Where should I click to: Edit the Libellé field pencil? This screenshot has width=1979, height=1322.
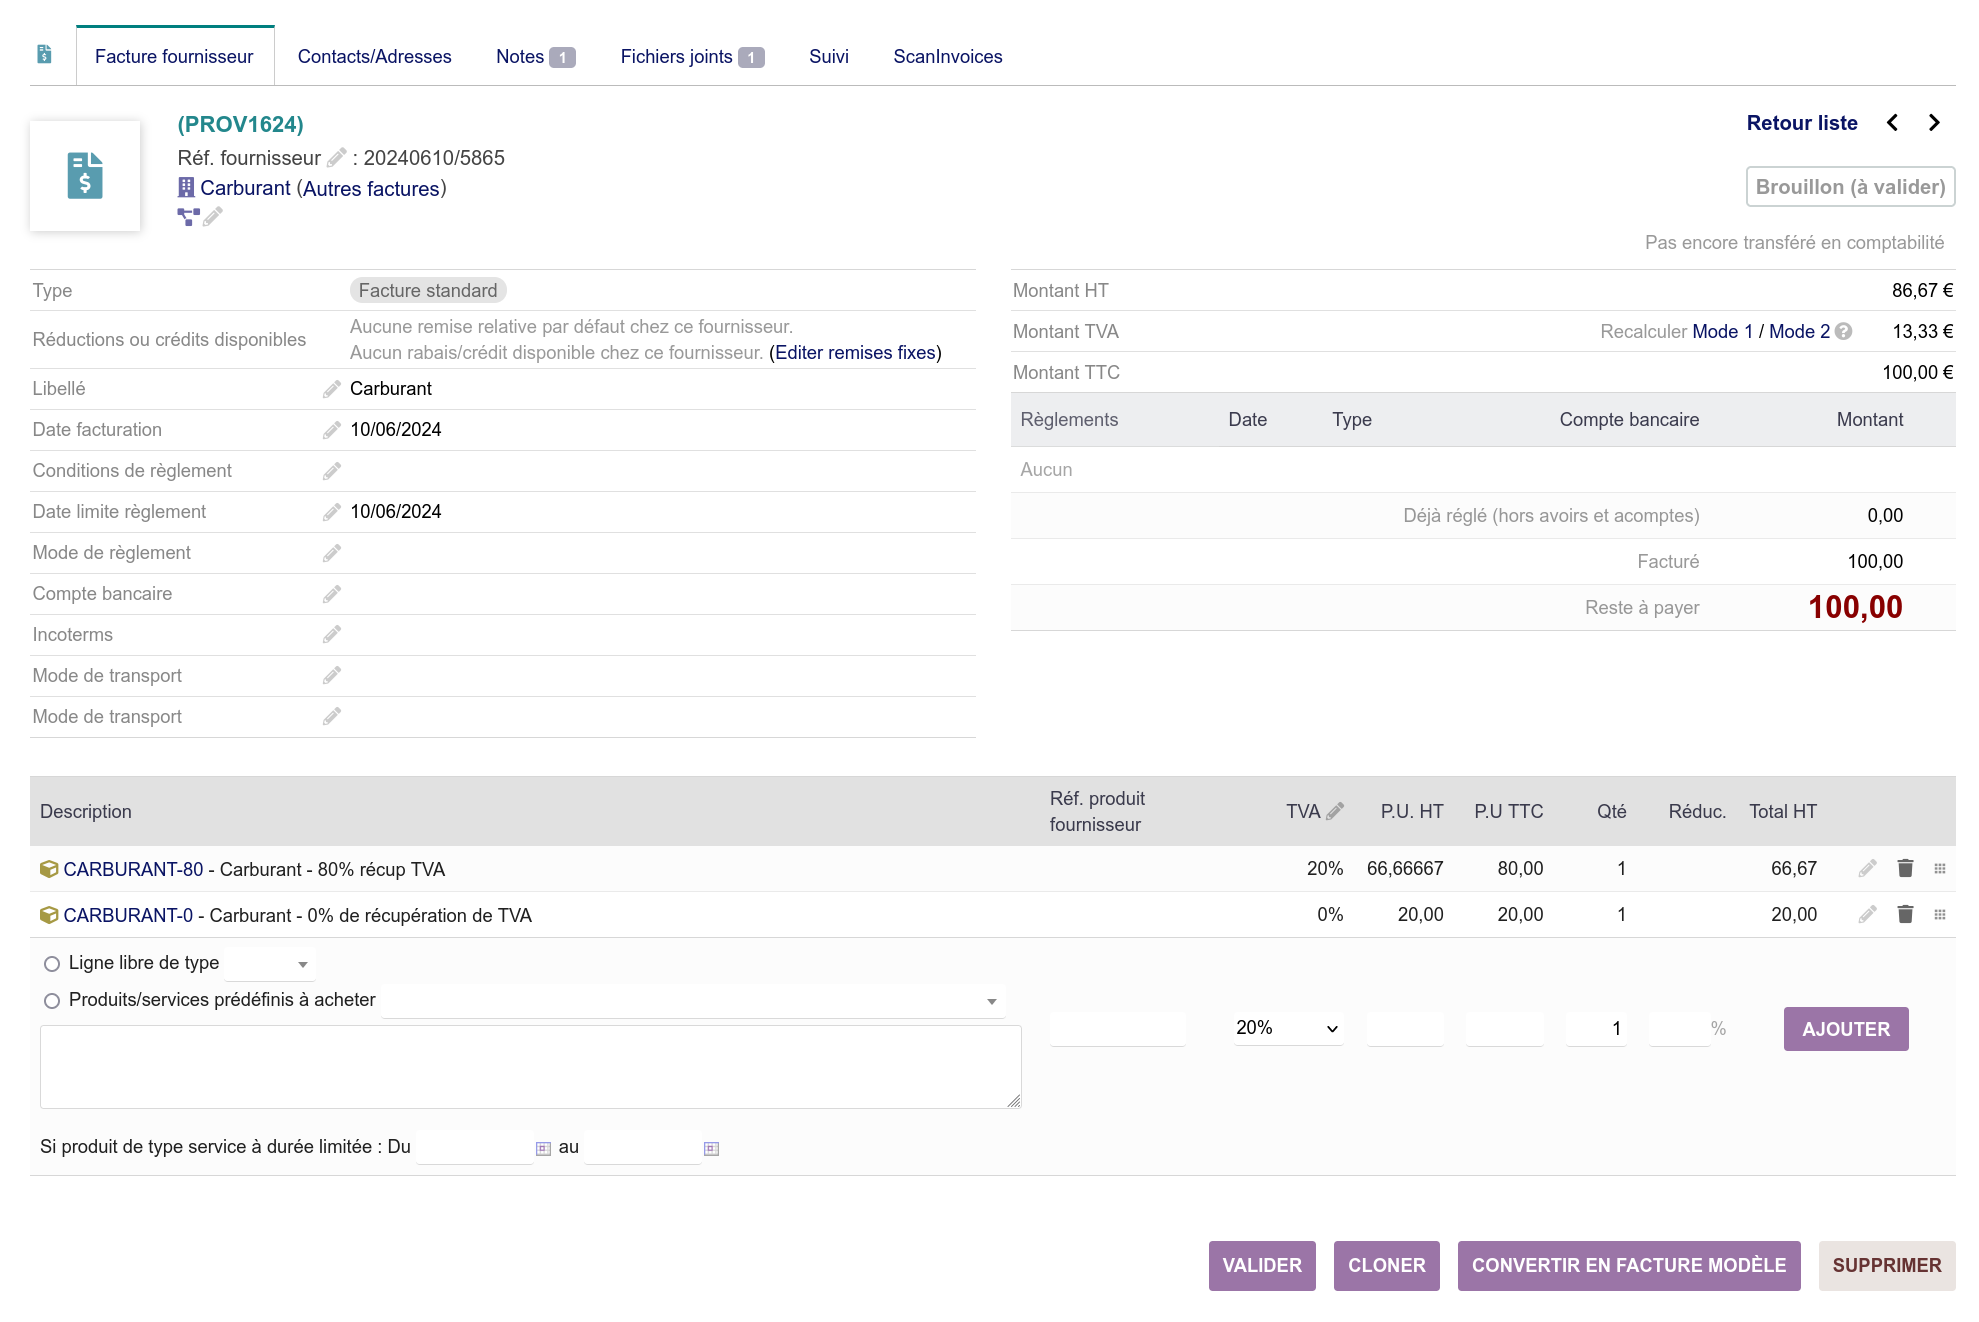pyautogui.click(x=332, y=389)
